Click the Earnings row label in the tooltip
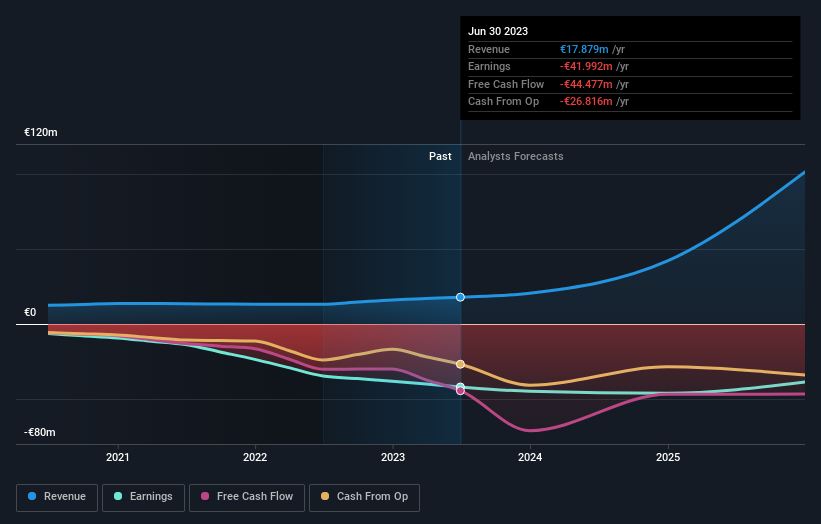The width and height of the screenshot is (821, 524). click(489, 66)
